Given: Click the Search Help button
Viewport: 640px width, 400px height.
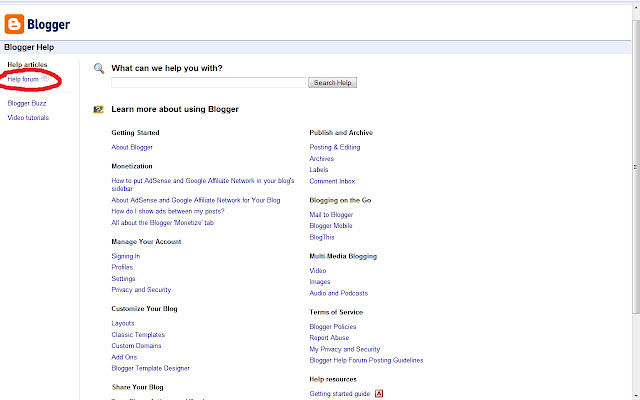Looking at the screenshot, I should [332, 82].
